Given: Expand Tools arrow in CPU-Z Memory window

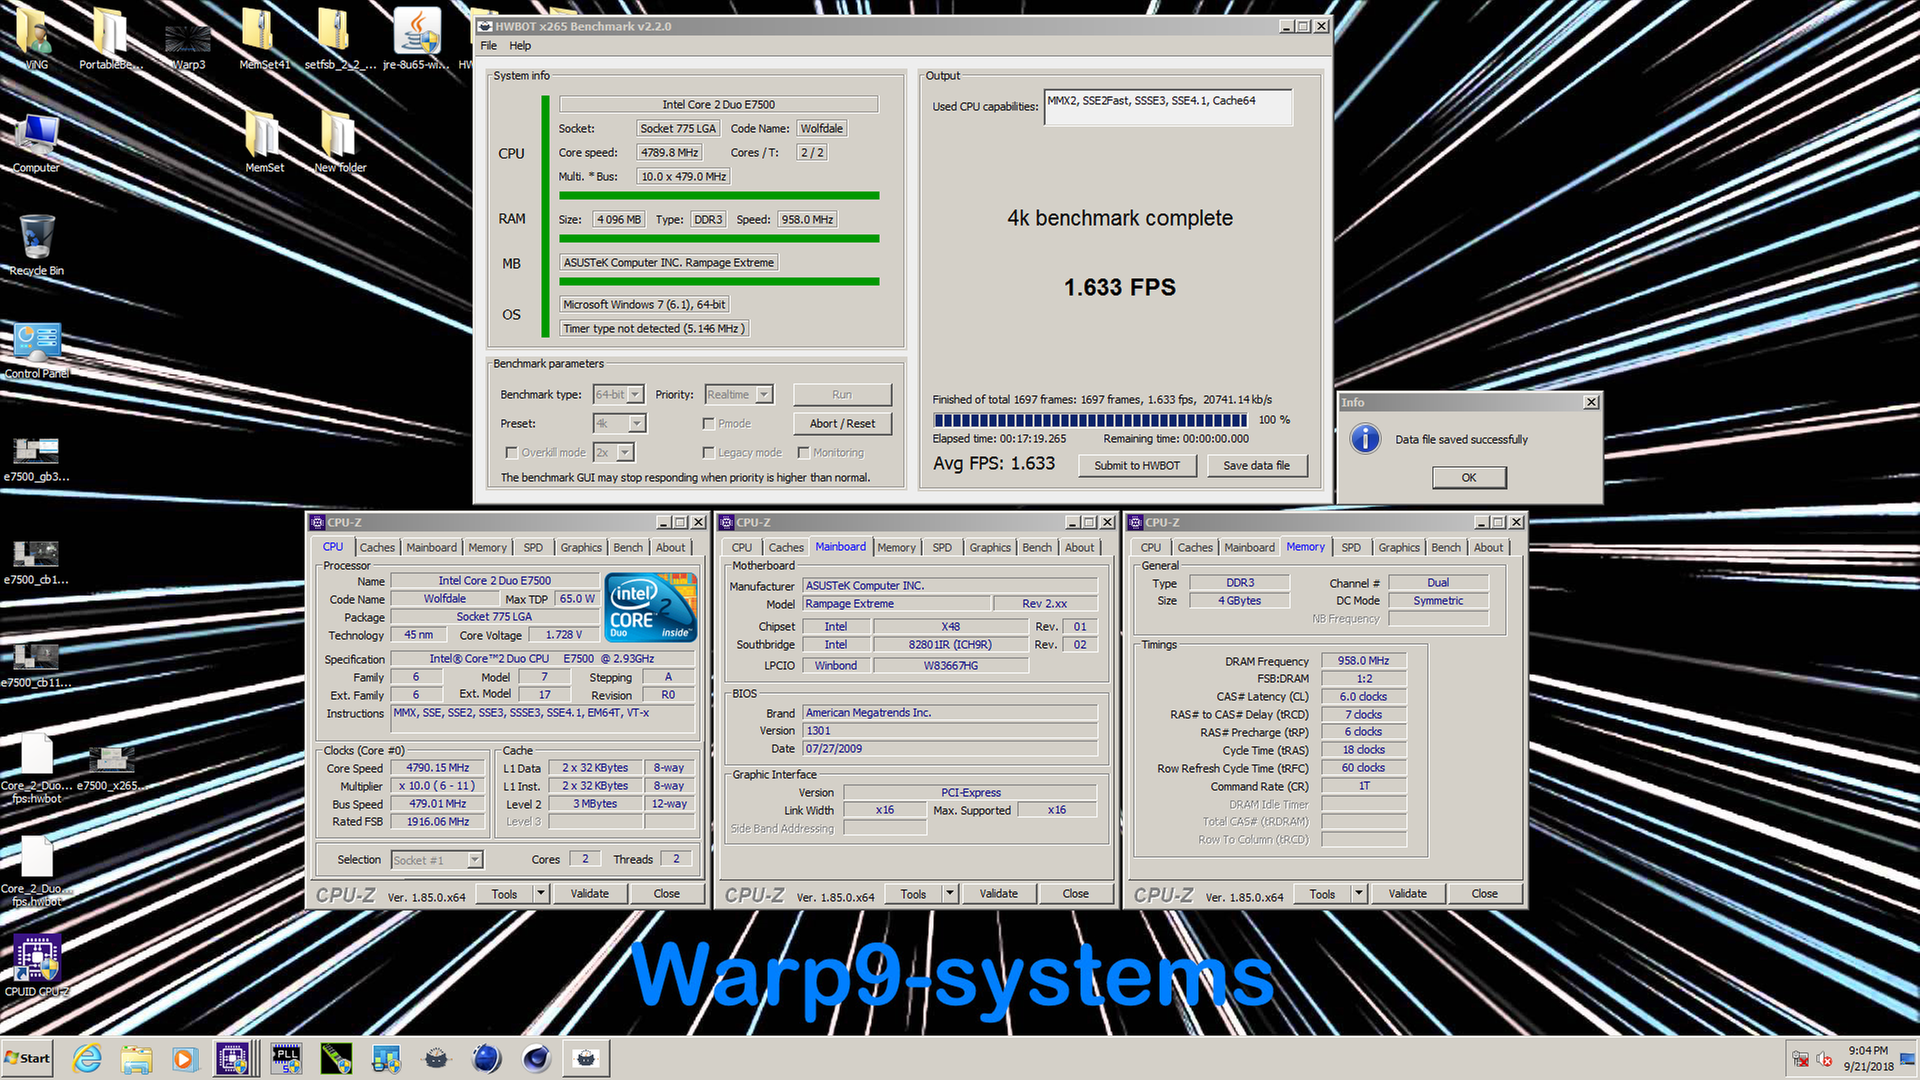Looking at the screenshot, I should point(1359,894).
